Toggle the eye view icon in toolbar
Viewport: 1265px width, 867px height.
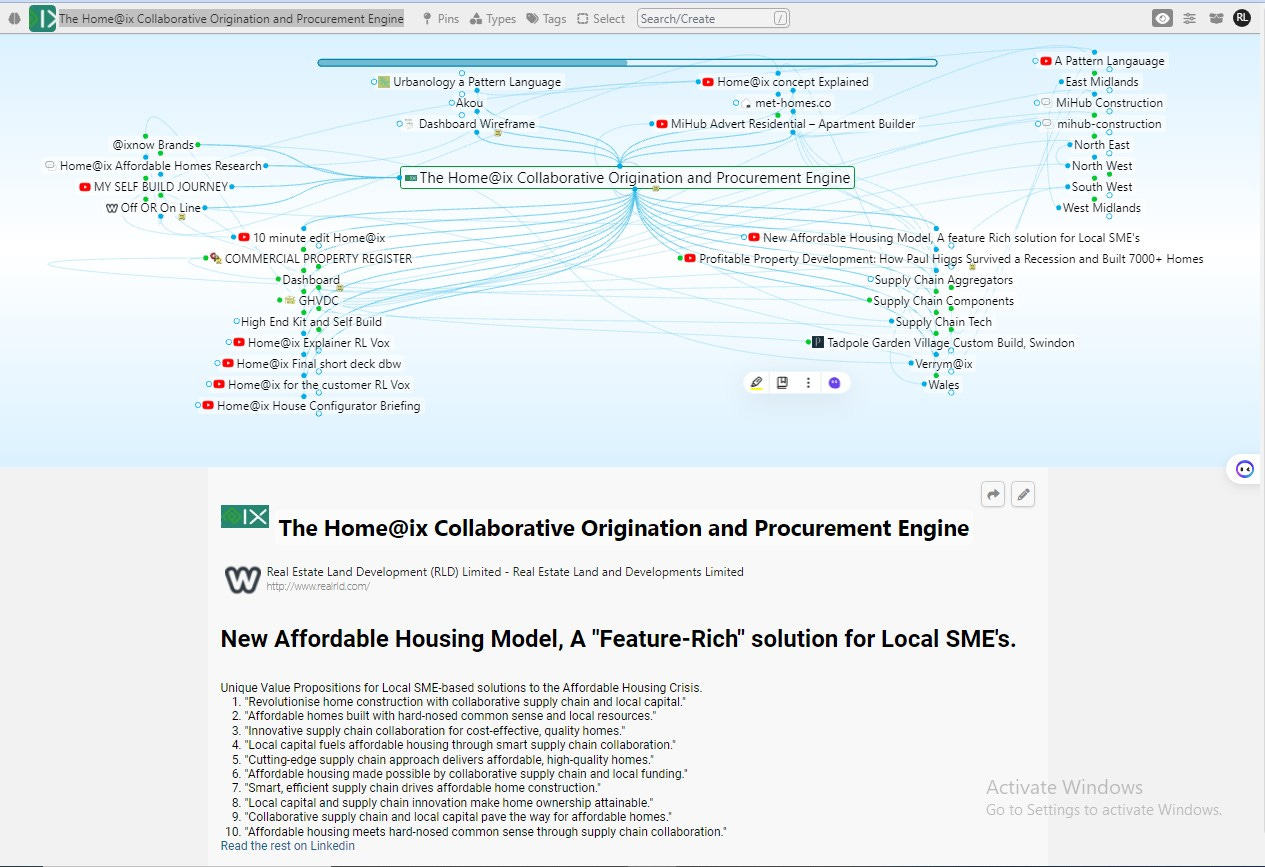[1162, 18]
